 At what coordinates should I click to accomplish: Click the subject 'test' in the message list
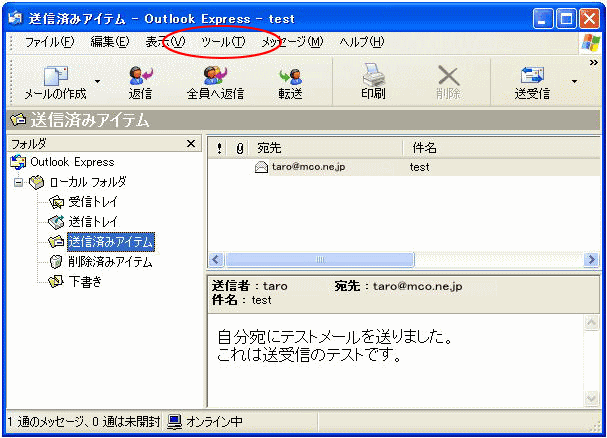[420, 167]
